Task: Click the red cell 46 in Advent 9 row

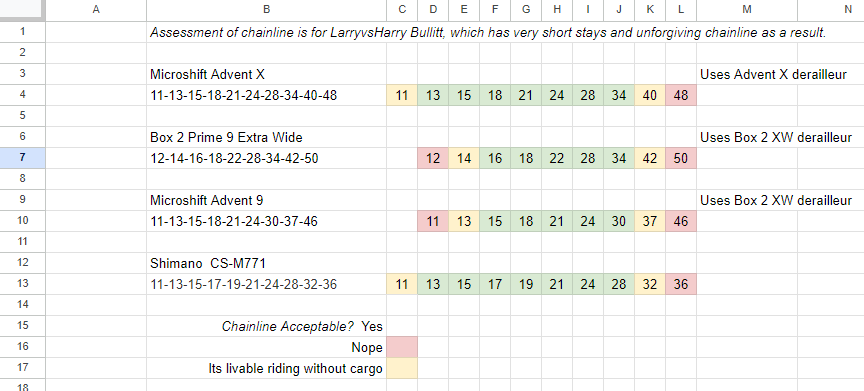Action: click(681, 221)
